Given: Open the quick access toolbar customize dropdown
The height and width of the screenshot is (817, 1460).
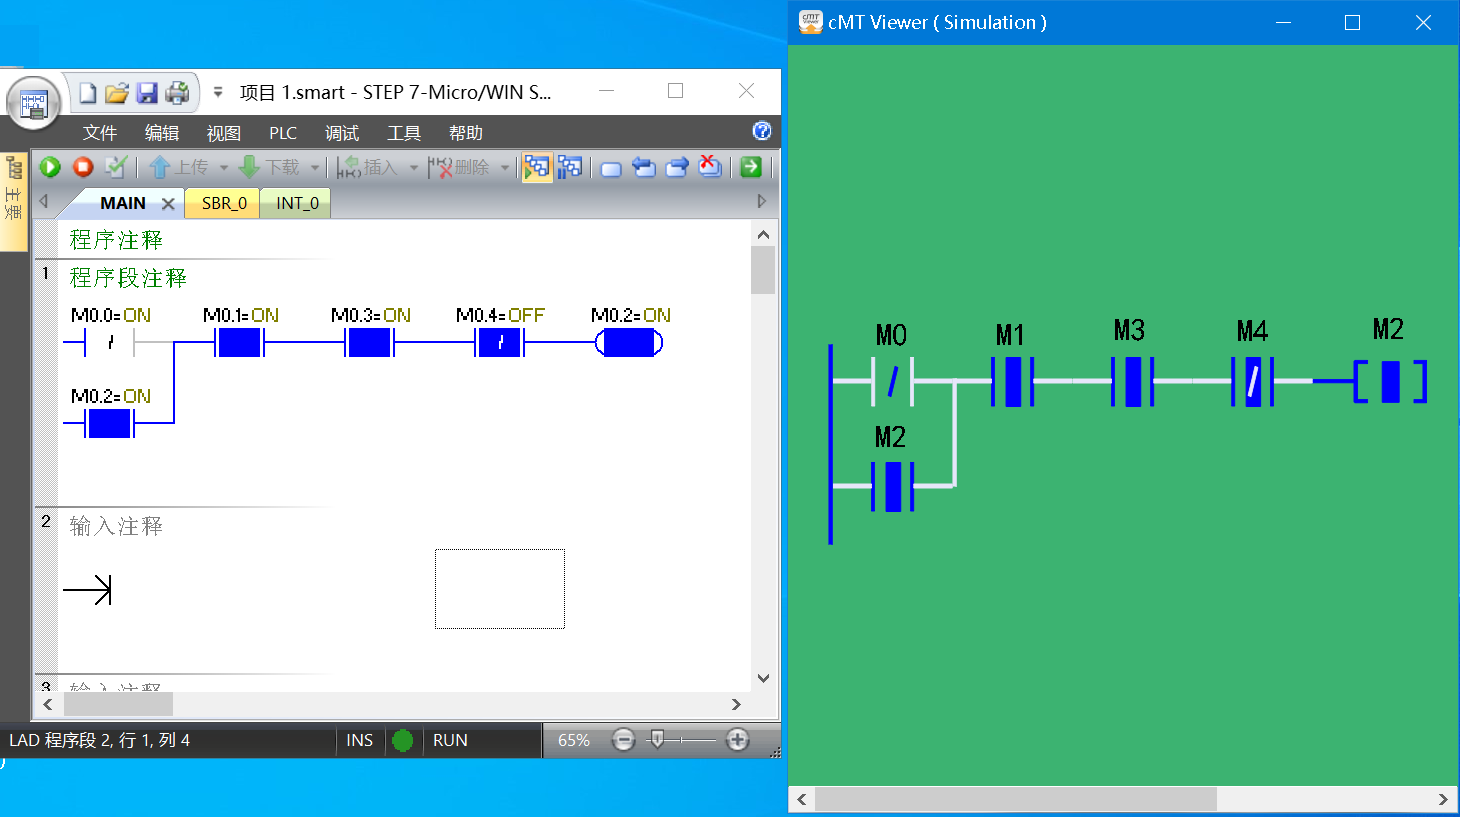Looking at the screenshot, I should point(218,92).
